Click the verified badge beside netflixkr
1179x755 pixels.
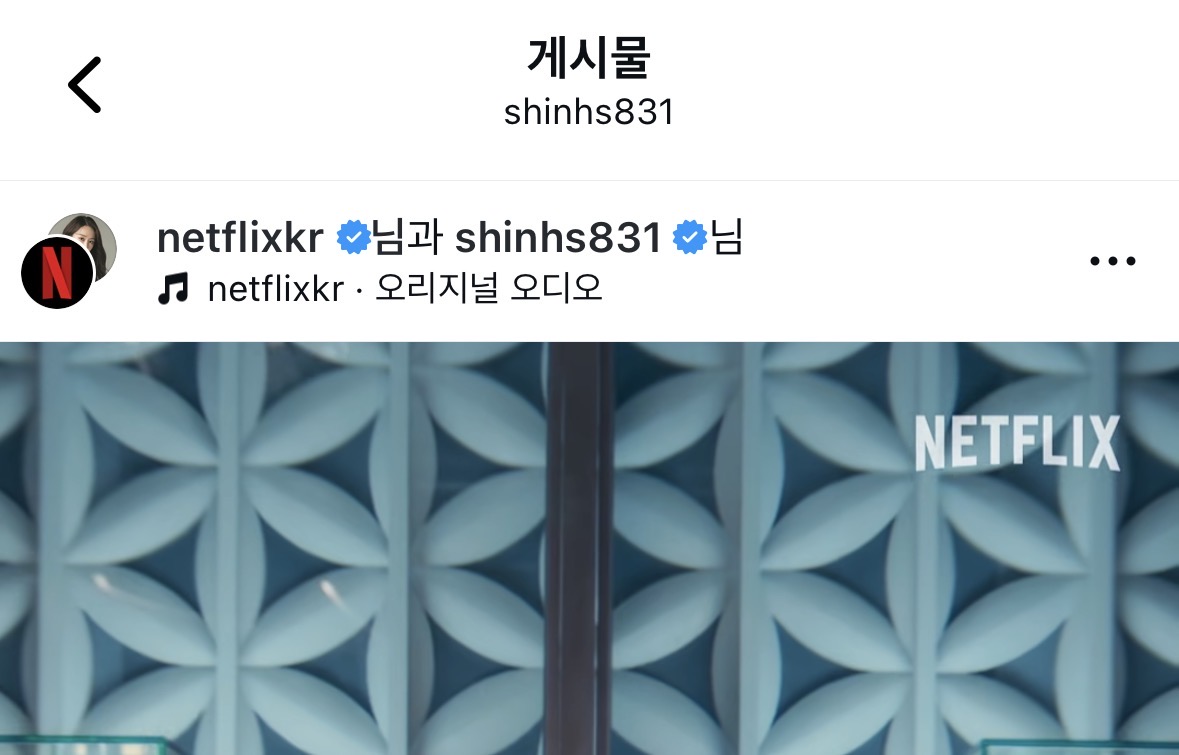click(353, 238)
